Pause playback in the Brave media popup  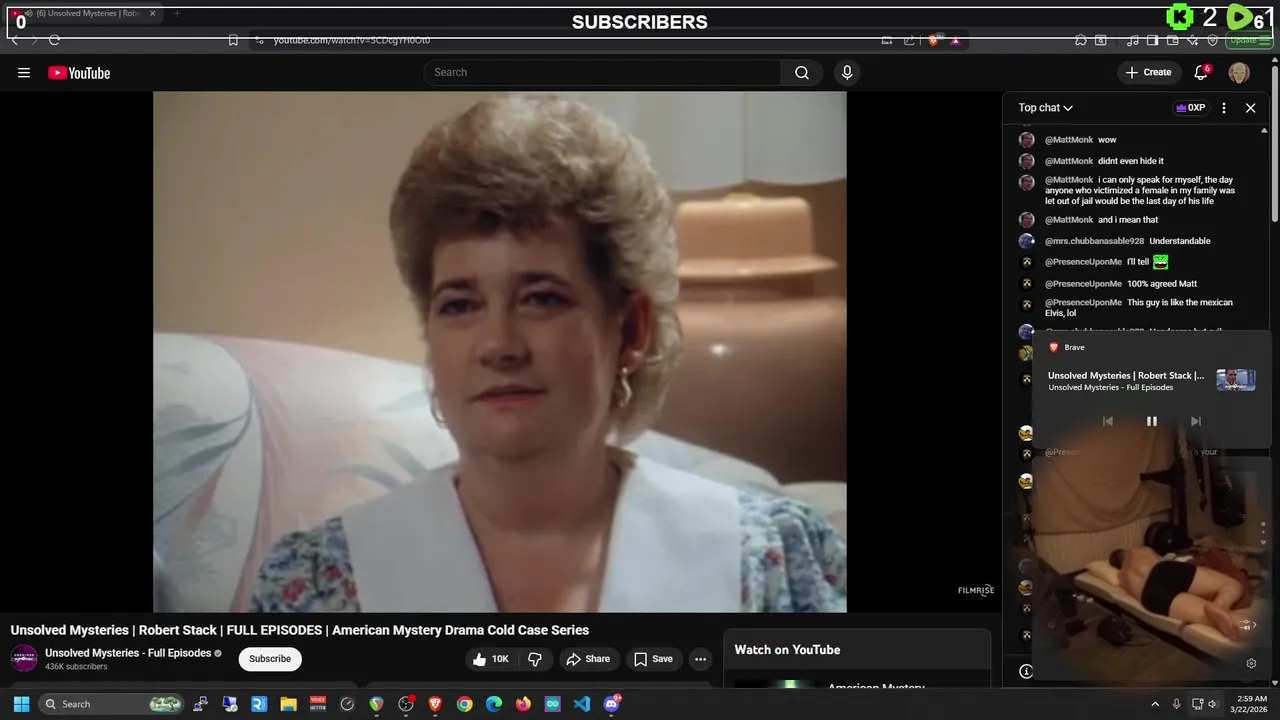1152,422
